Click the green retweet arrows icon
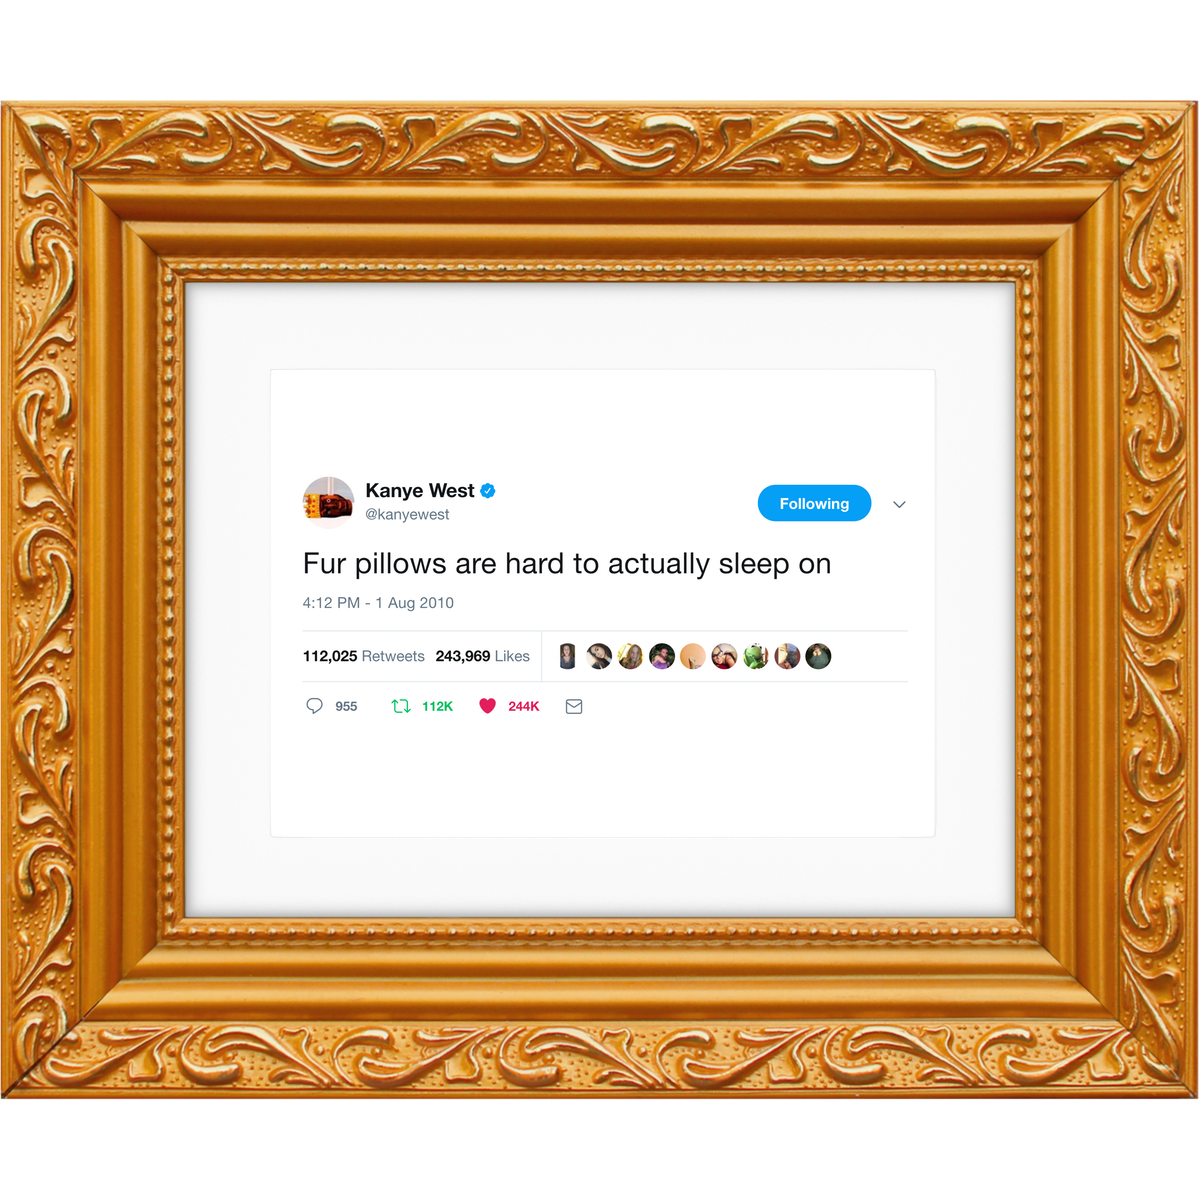This screenshot has height=1199, width=1199. [x=401, y=706]
